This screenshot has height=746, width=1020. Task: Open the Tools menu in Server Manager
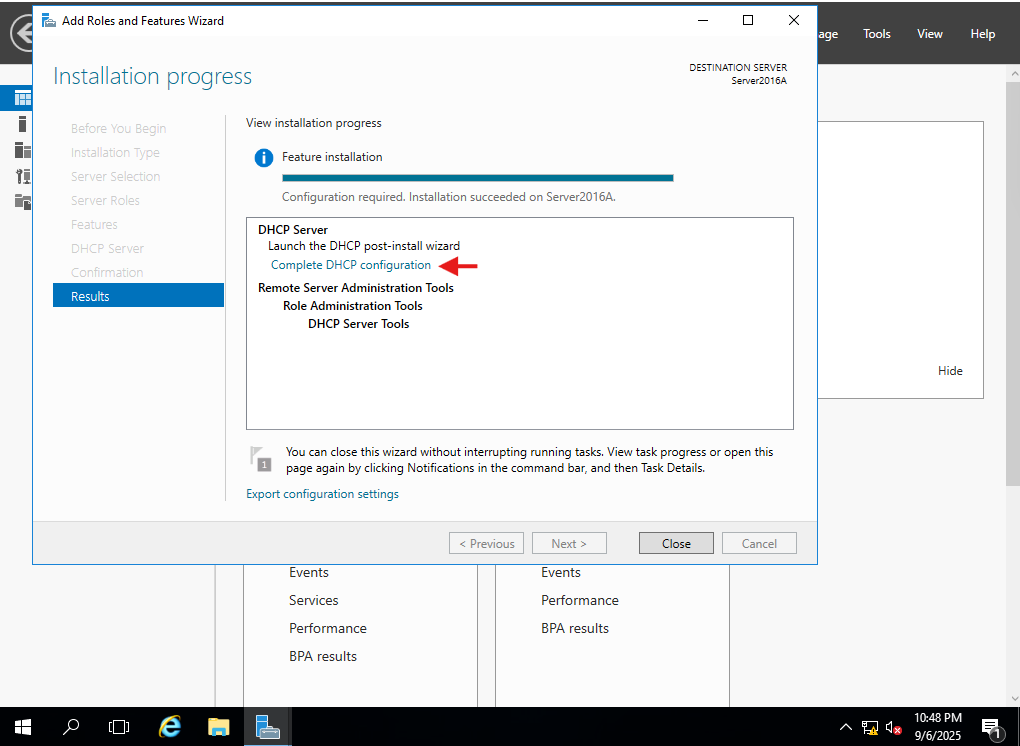[876, 34]
